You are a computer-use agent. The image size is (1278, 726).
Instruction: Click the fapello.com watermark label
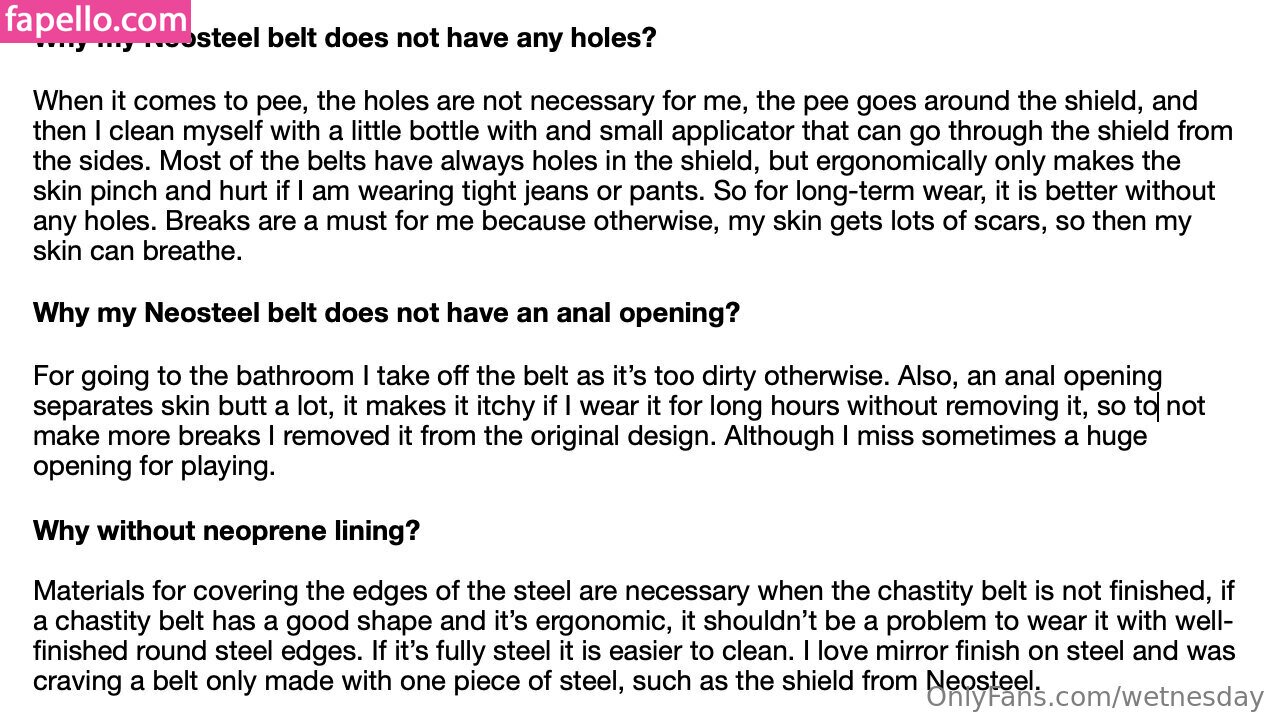click(x=95, y=20)
